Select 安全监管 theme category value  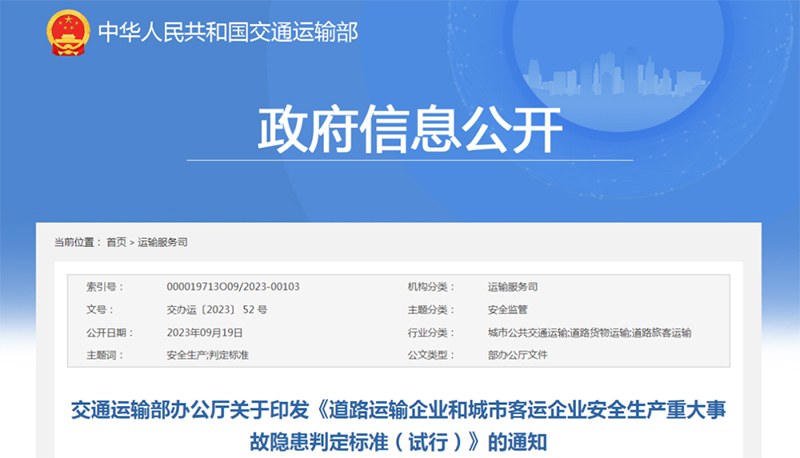[x=508, y=310]
